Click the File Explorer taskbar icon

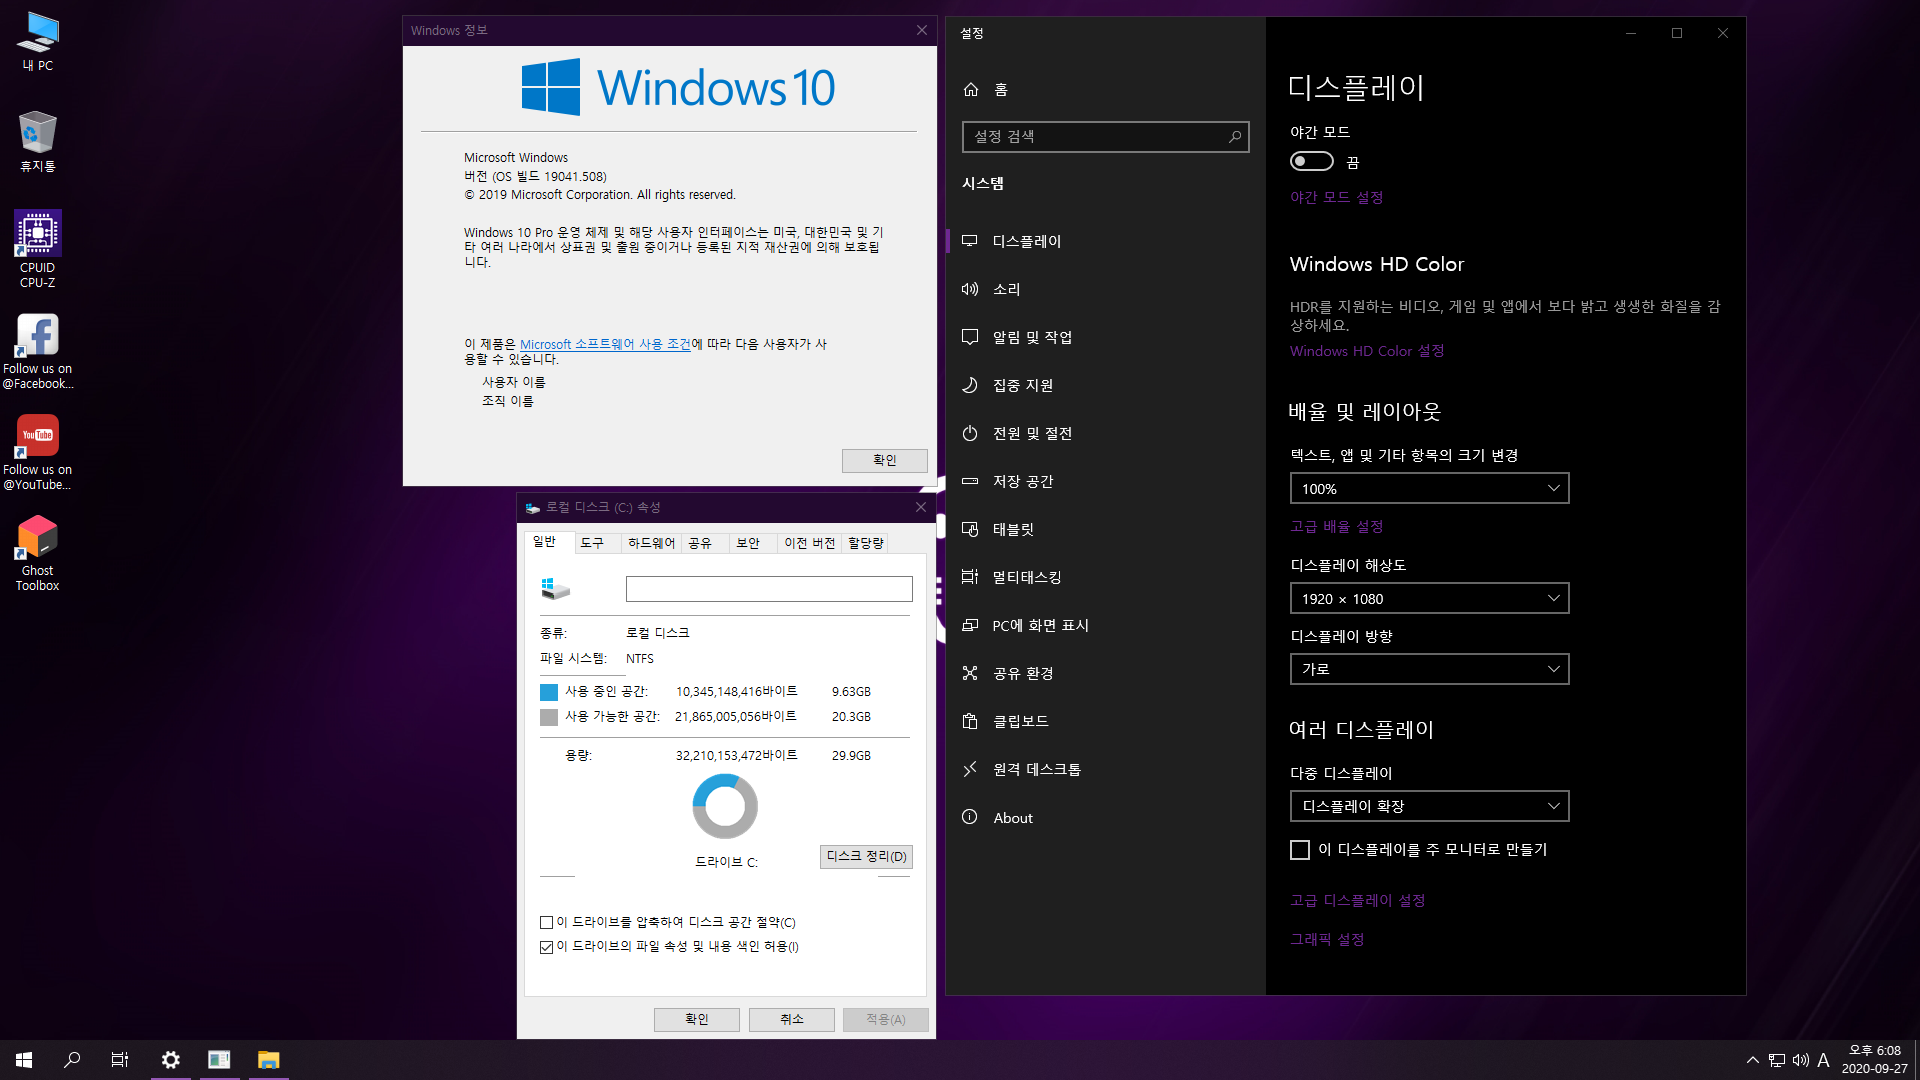coord(268,1060)
